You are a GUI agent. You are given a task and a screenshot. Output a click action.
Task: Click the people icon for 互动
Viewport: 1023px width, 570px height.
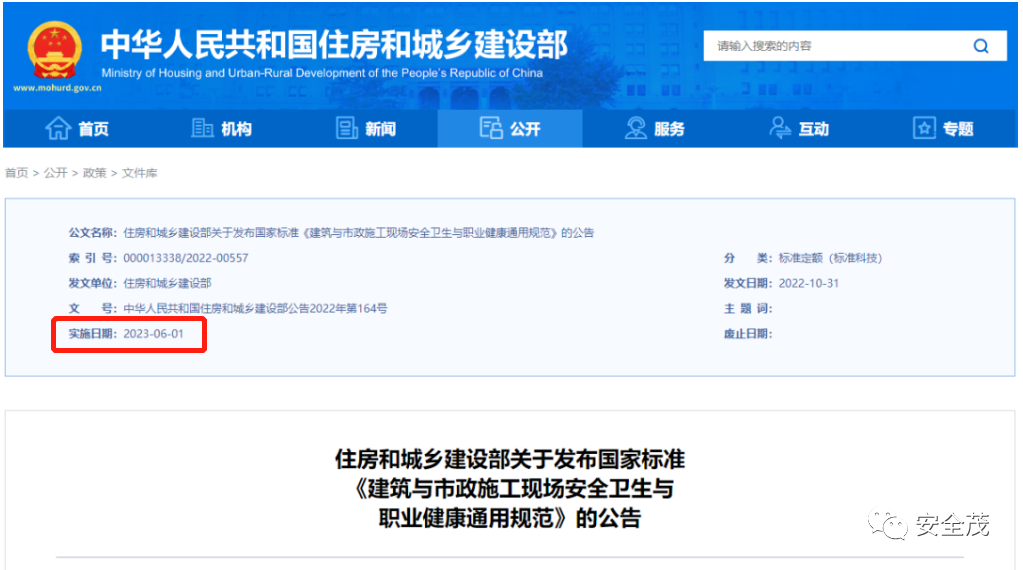coord(780,128)
